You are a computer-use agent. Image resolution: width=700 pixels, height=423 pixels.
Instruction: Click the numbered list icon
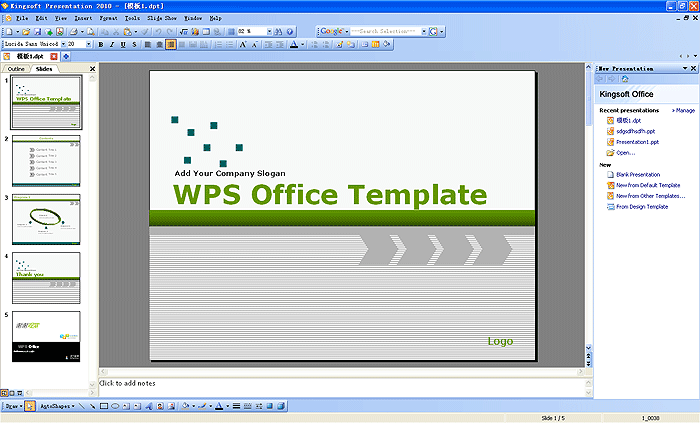pos(219,45)
